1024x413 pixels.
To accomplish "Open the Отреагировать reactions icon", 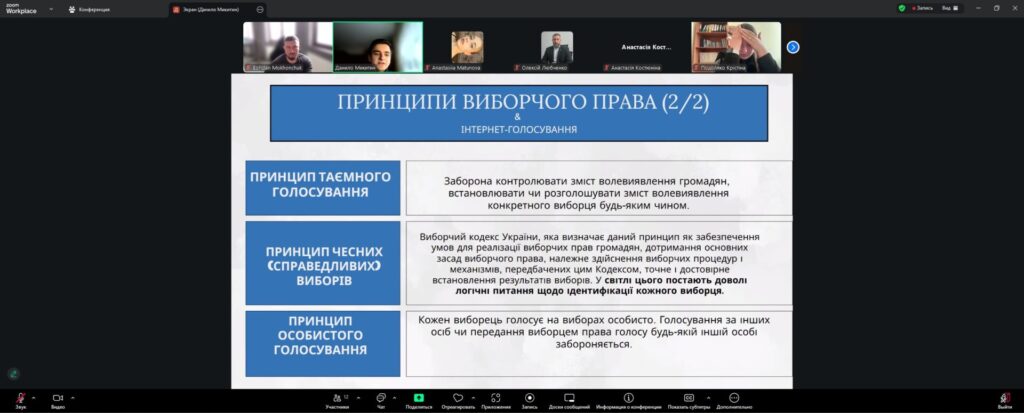I will pos(458,398).
